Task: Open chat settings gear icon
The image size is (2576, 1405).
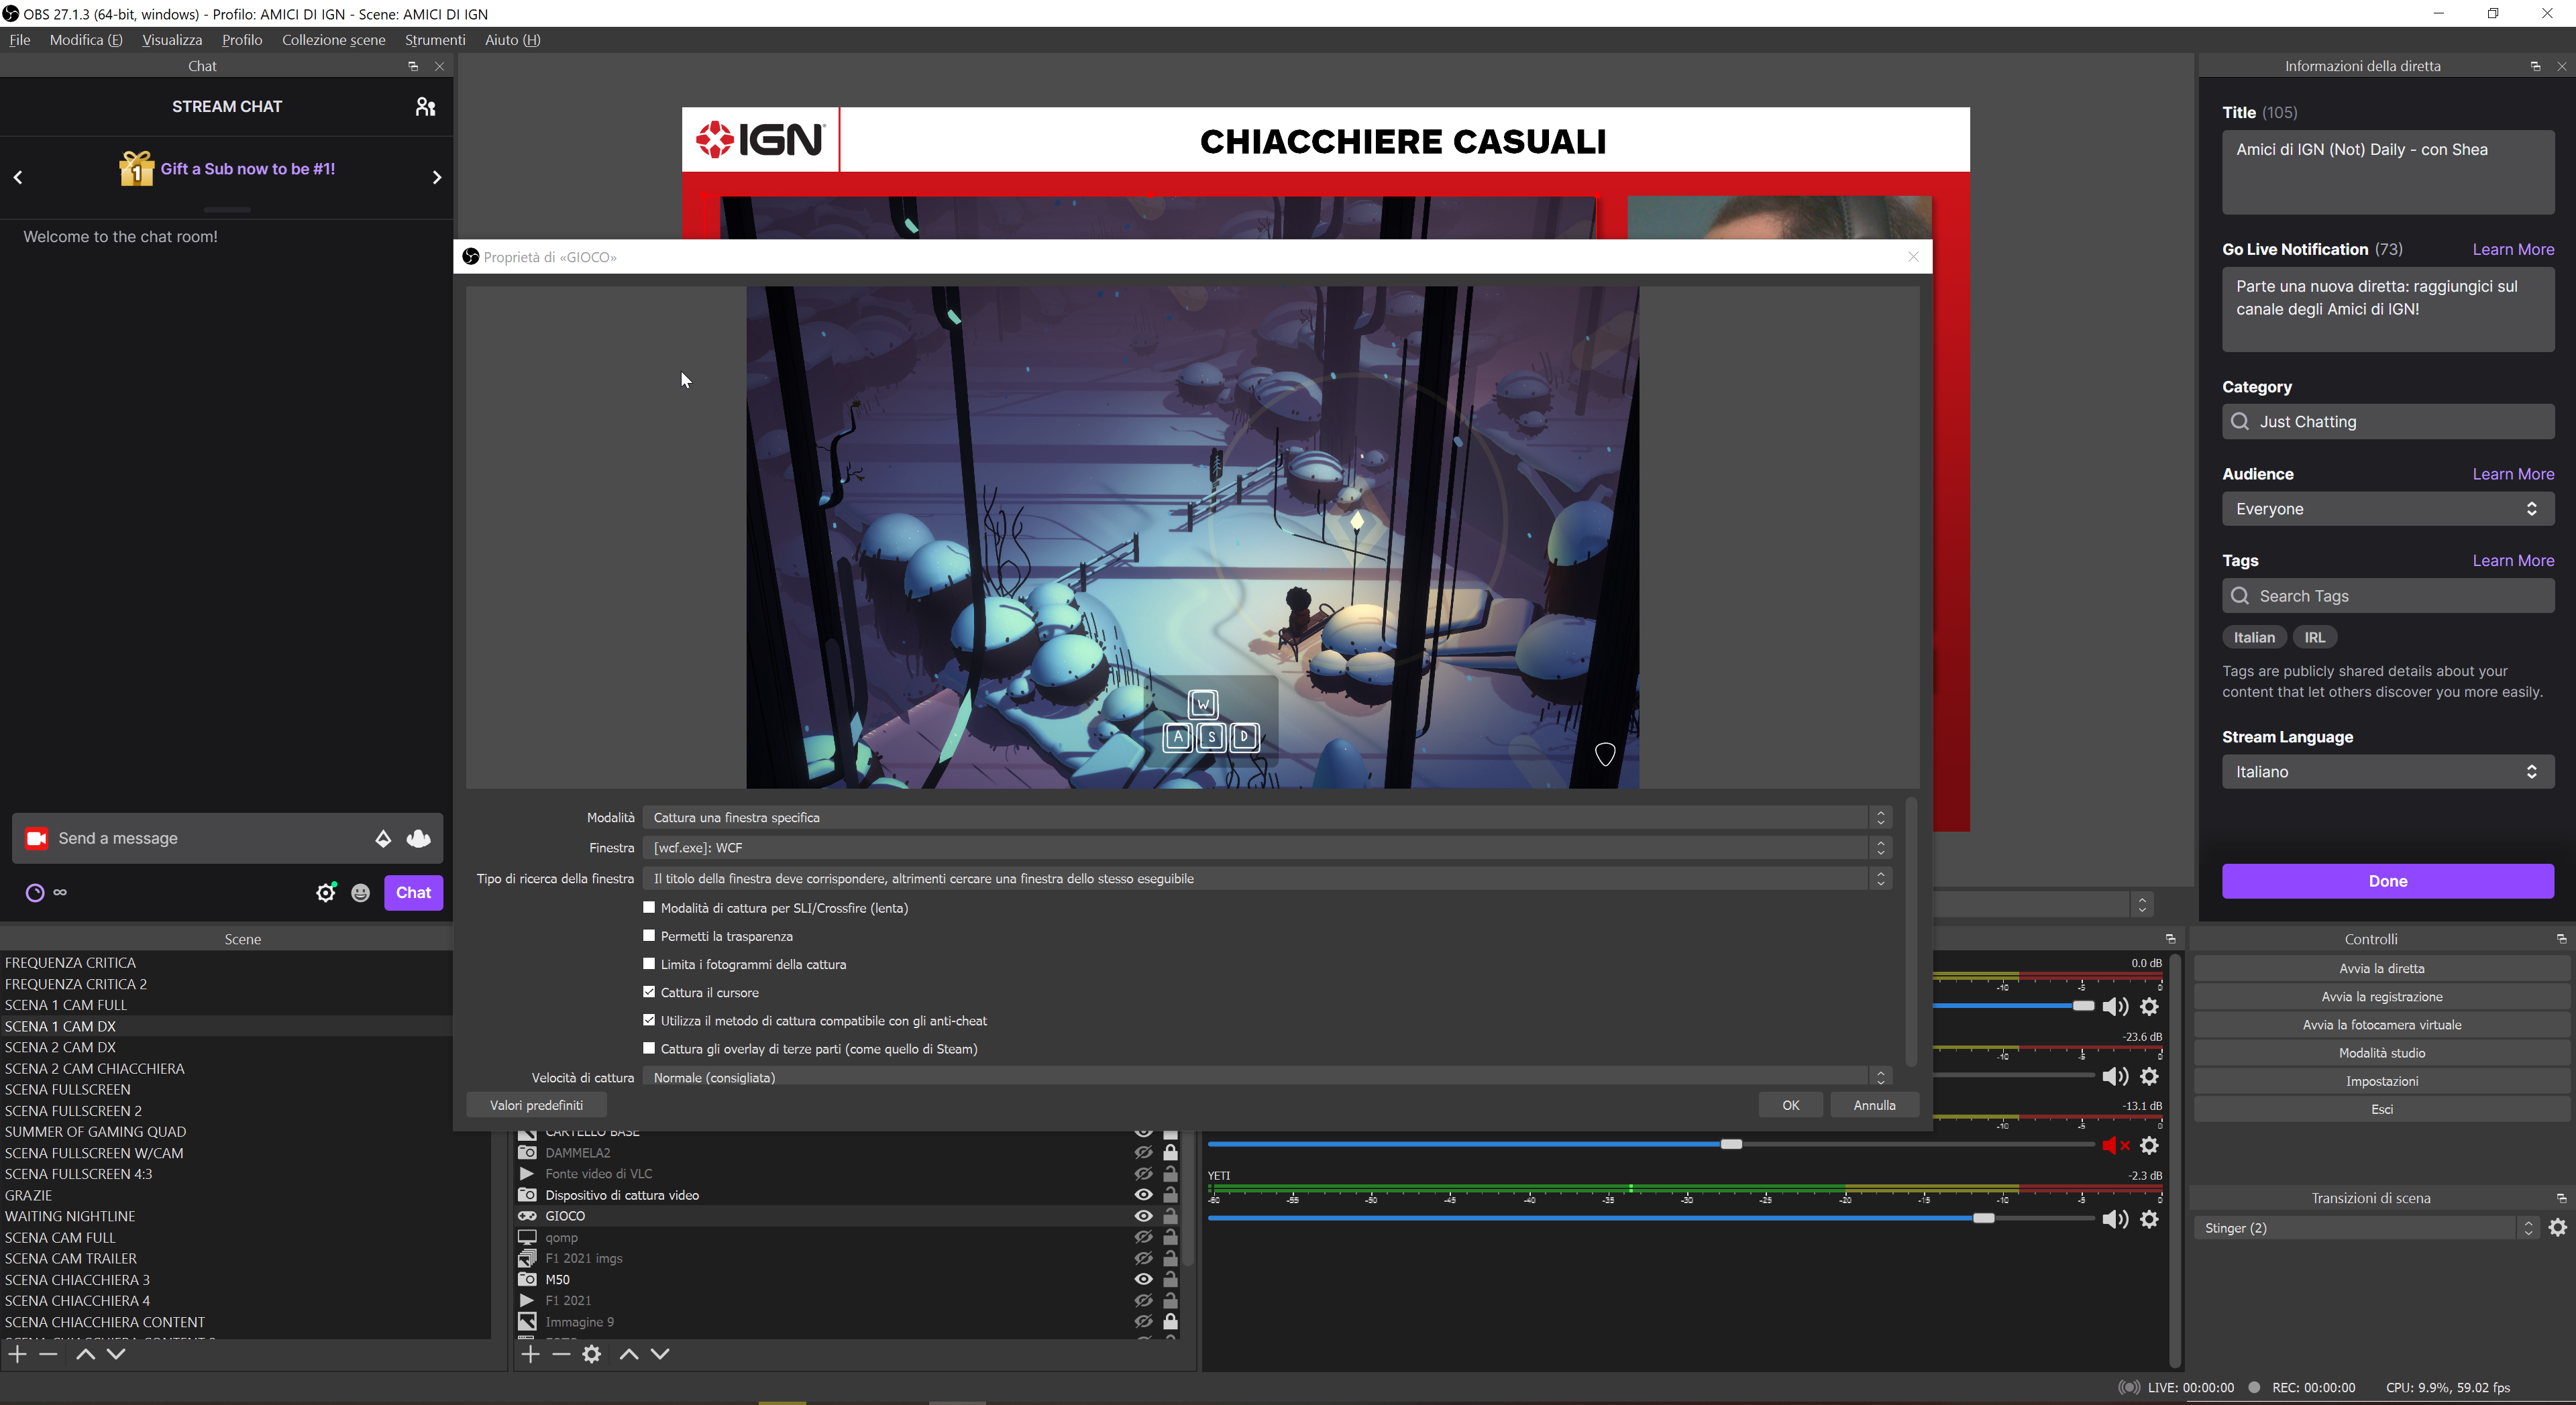Action: [326, 892]
